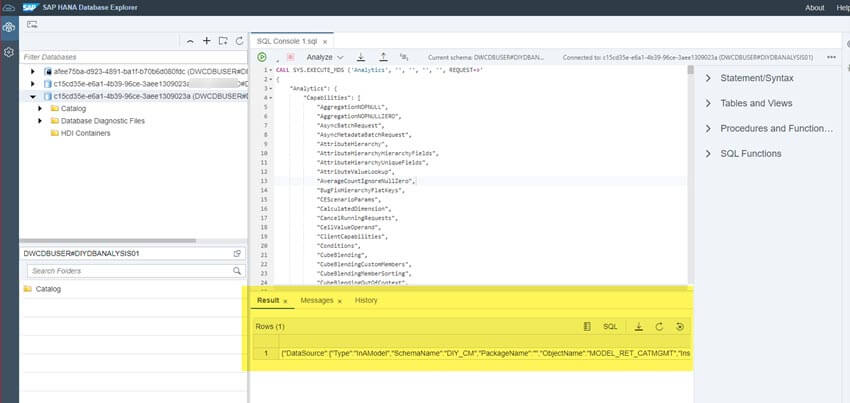Click line 13 AverageCountIgnoreNullZero in editor

366,181
